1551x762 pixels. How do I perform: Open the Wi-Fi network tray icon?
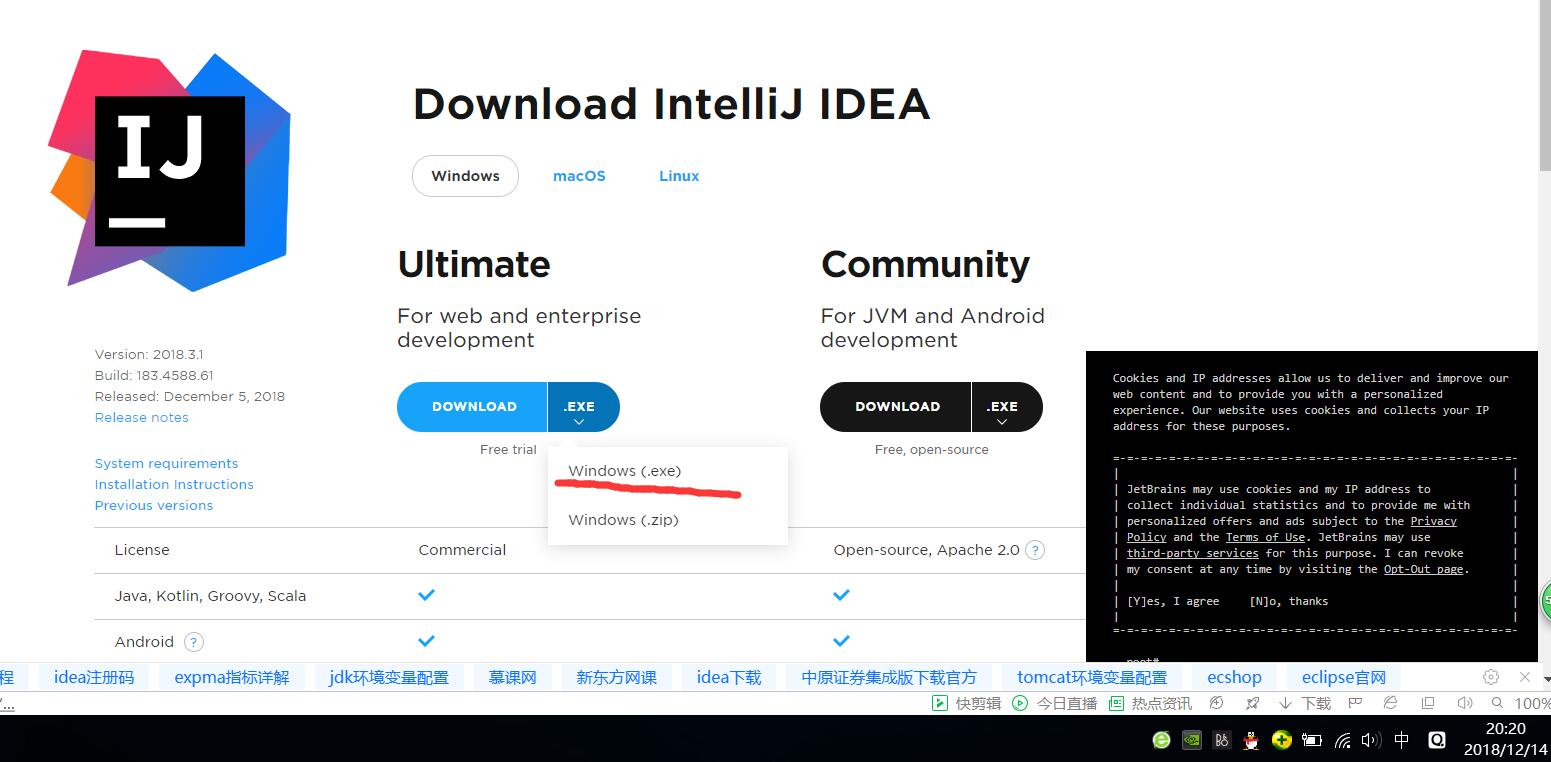point(1343,741)
